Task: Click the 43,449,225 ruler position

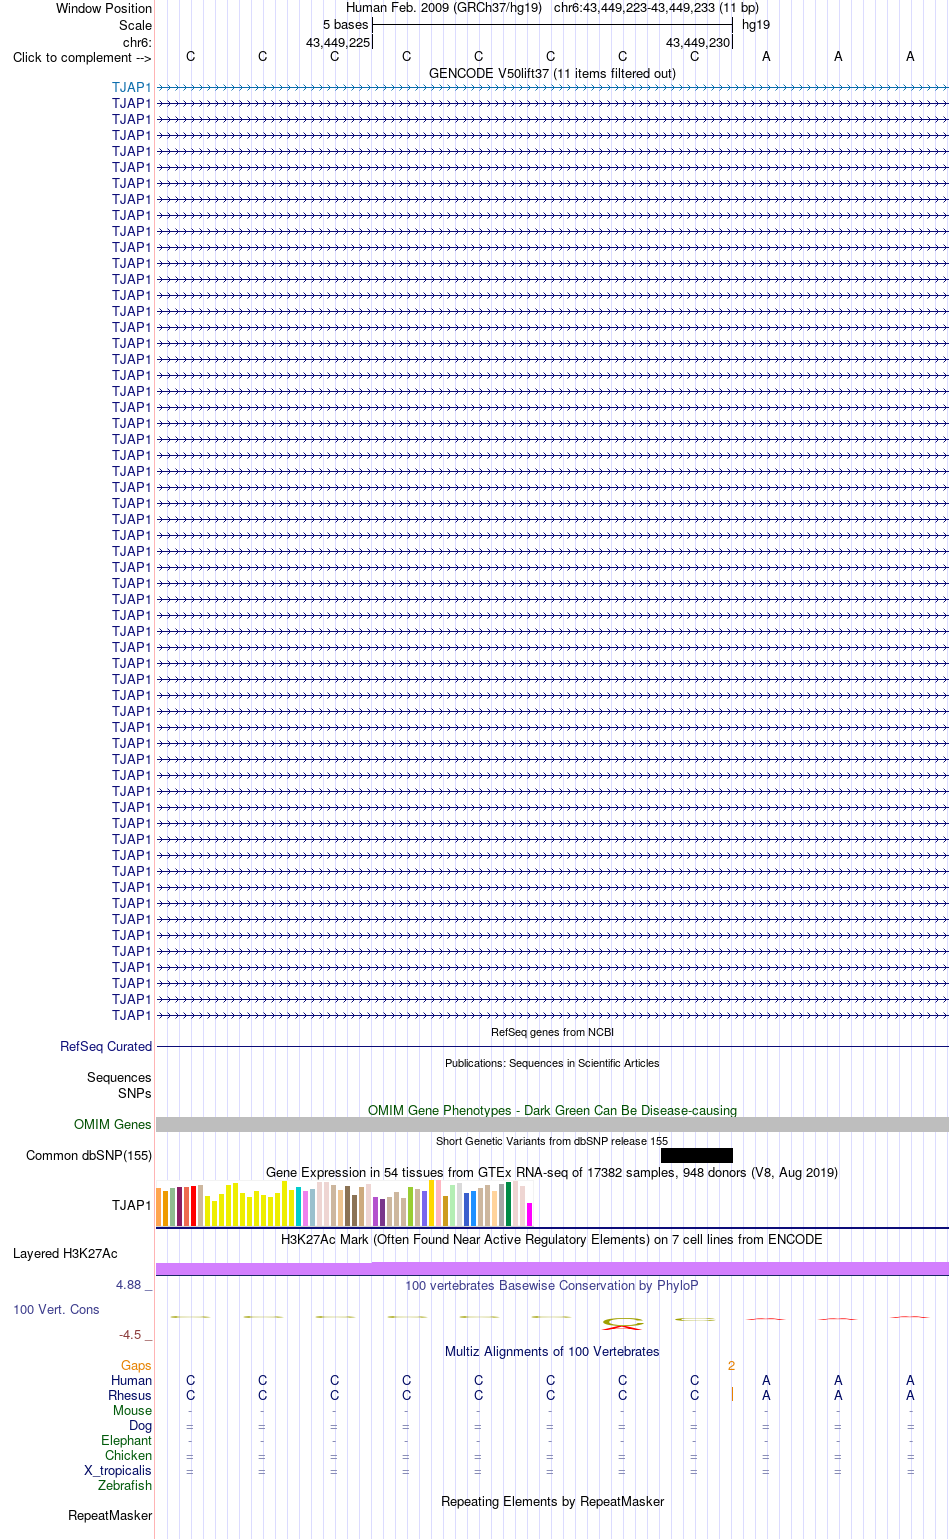Action: coord(338,42)
